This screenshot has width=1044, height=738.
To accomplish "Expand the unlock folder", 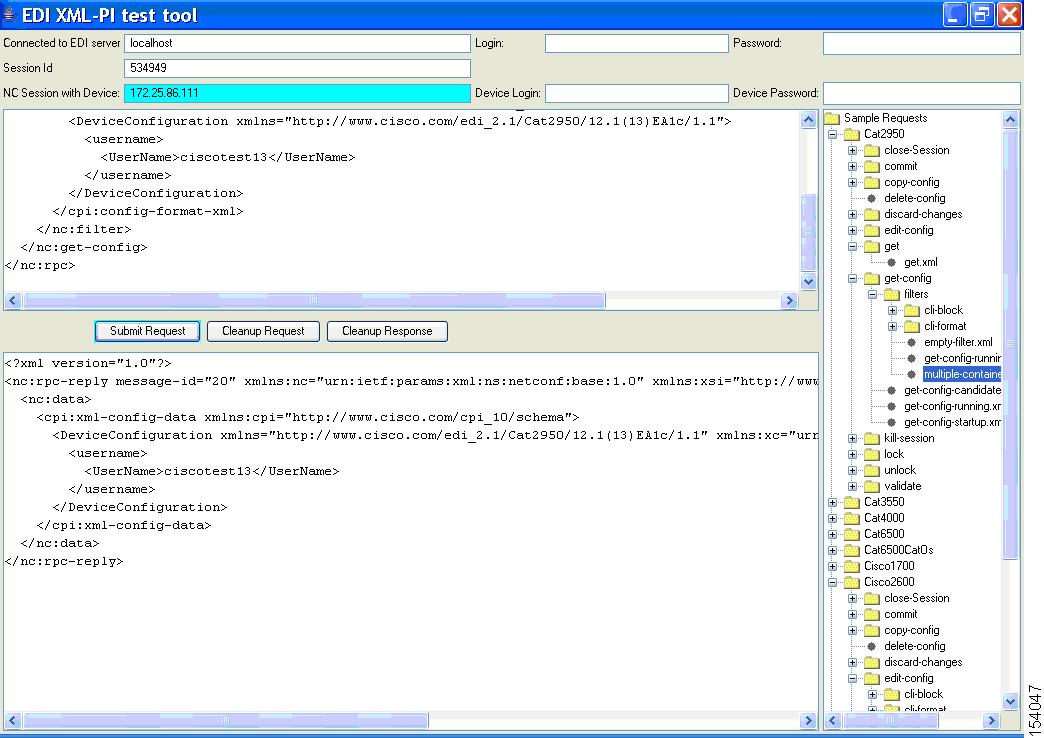I will pos(852,470).
